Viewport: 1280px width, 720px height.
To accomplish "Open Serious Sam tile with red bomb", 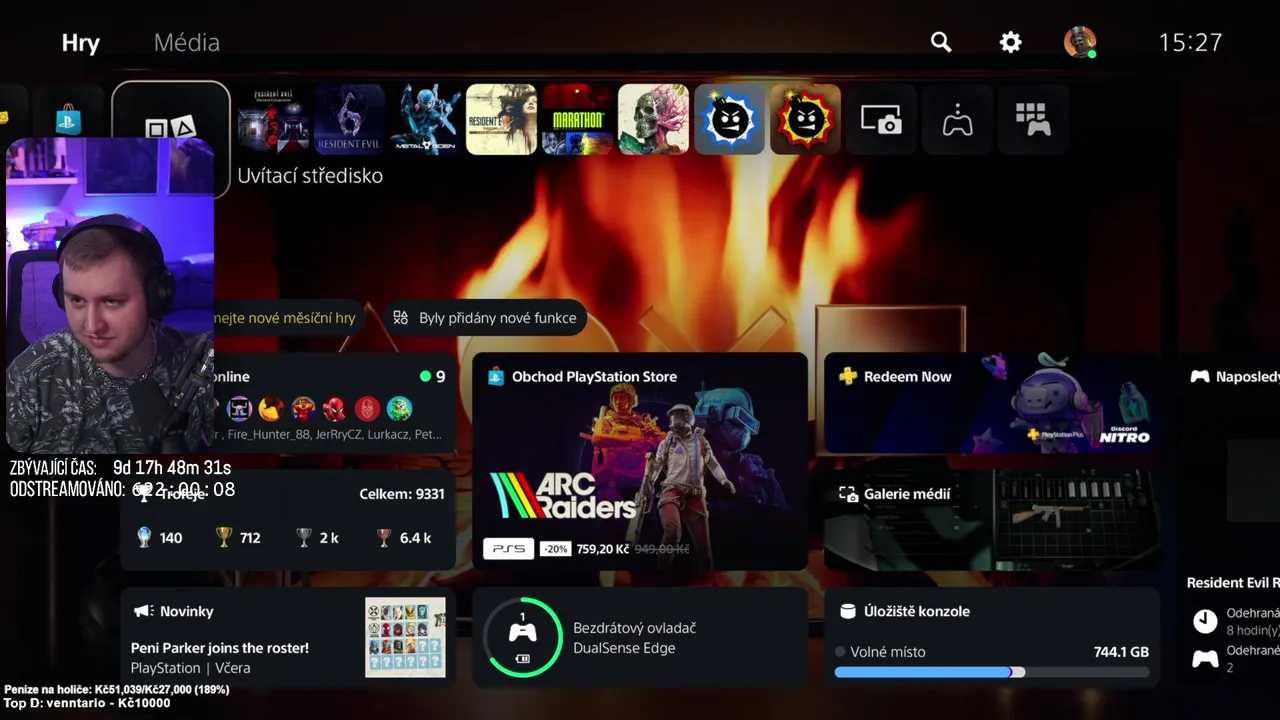I will [805, 119].
